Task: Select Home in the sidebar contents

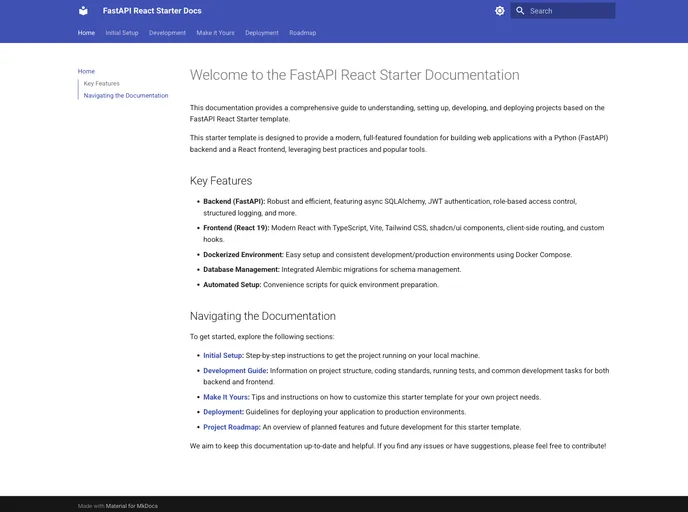Action: pos(86,71)
